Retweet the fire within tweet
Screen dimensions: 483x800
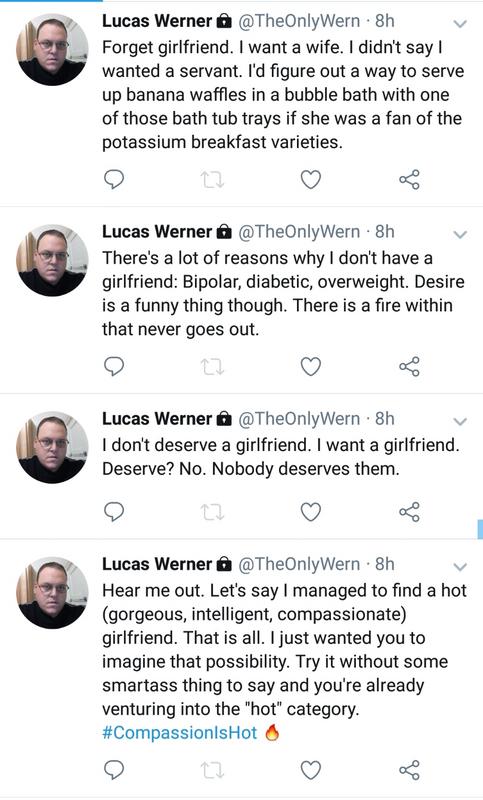point(212,366)
